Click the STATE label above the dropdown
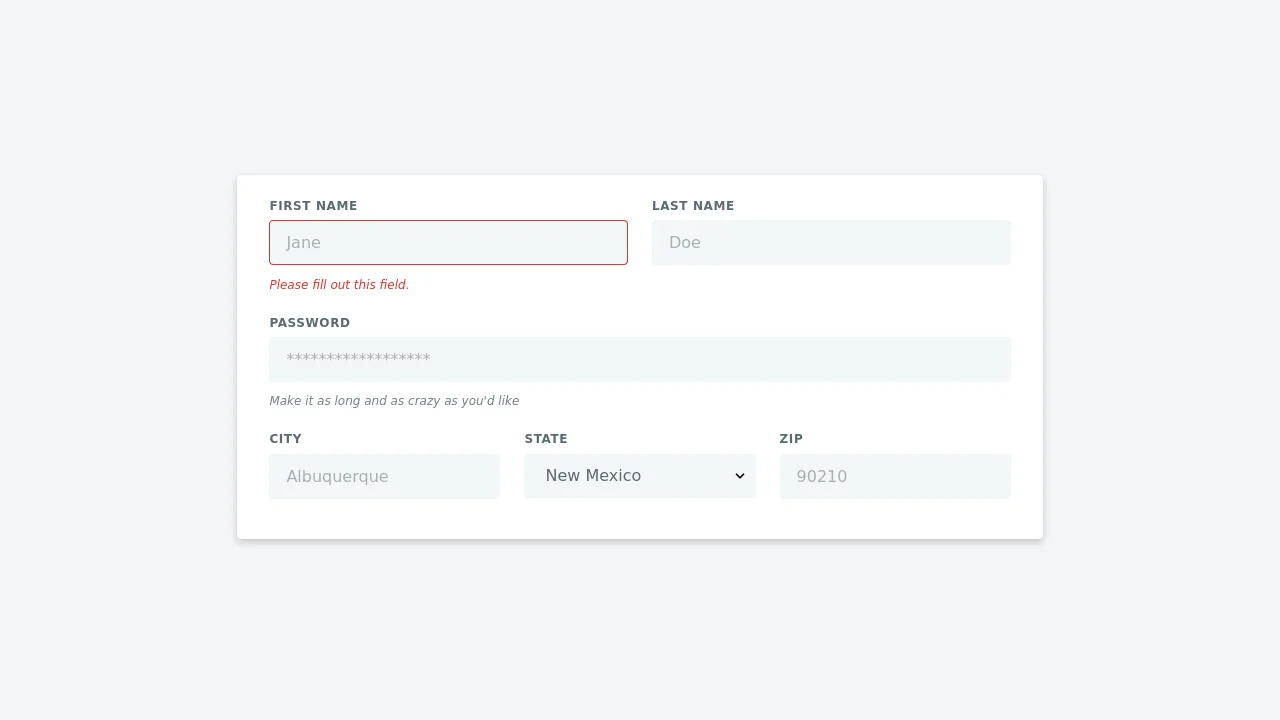 (x=546, y=439)
